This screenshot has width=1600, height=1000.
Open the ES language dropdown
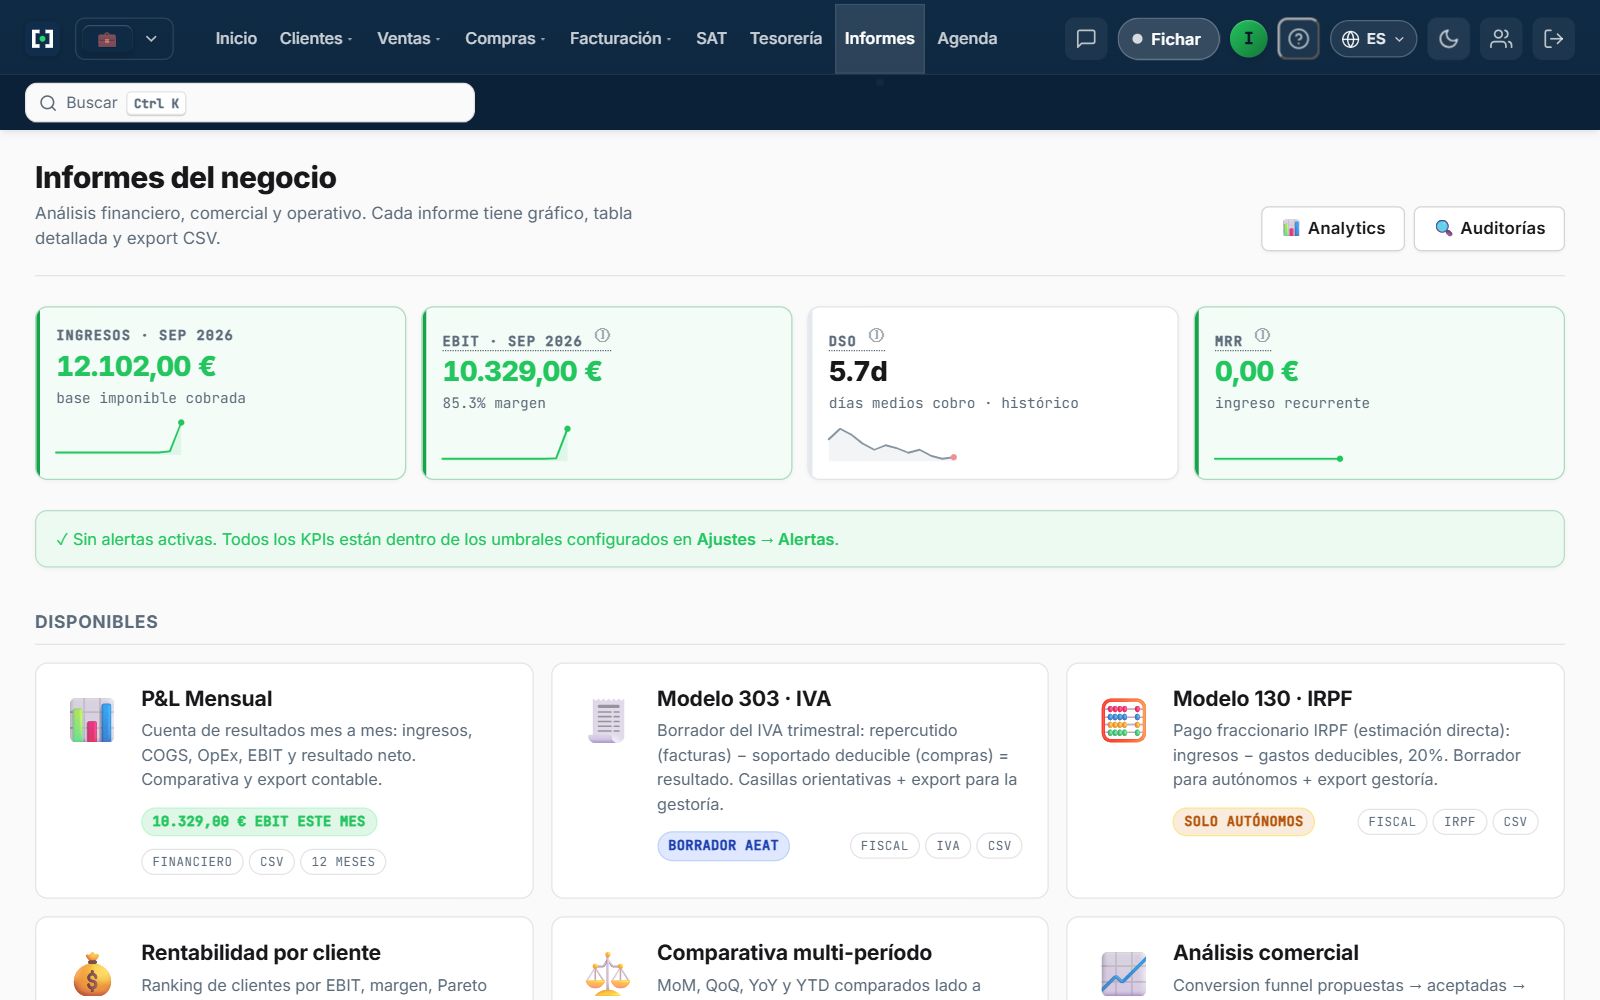(x=1373, y=39)
